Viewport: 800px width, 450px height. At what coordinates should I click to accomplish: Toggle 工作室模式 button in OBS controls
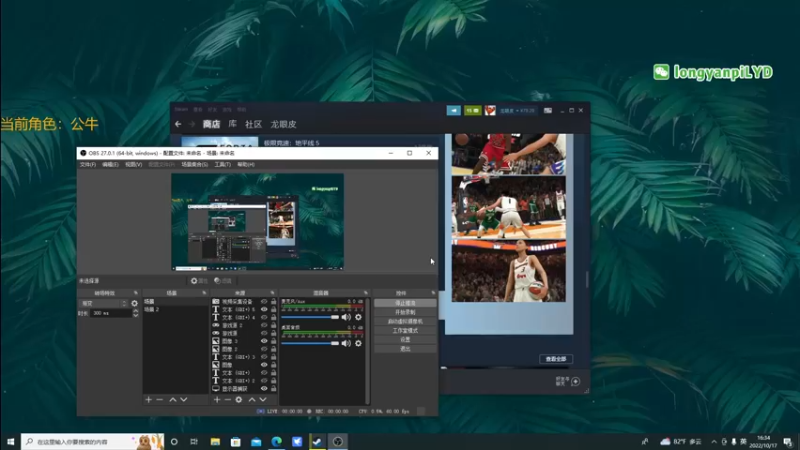pos(405,331)
